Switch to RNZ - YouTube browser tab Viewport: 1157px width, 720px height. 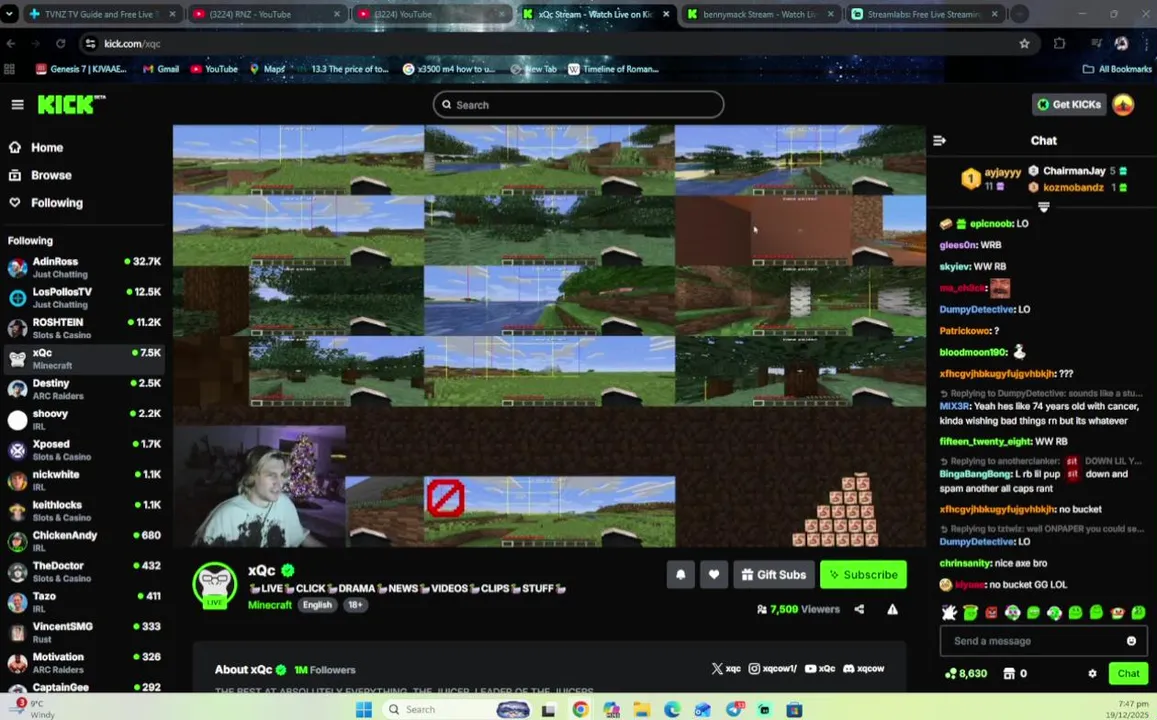266,14
